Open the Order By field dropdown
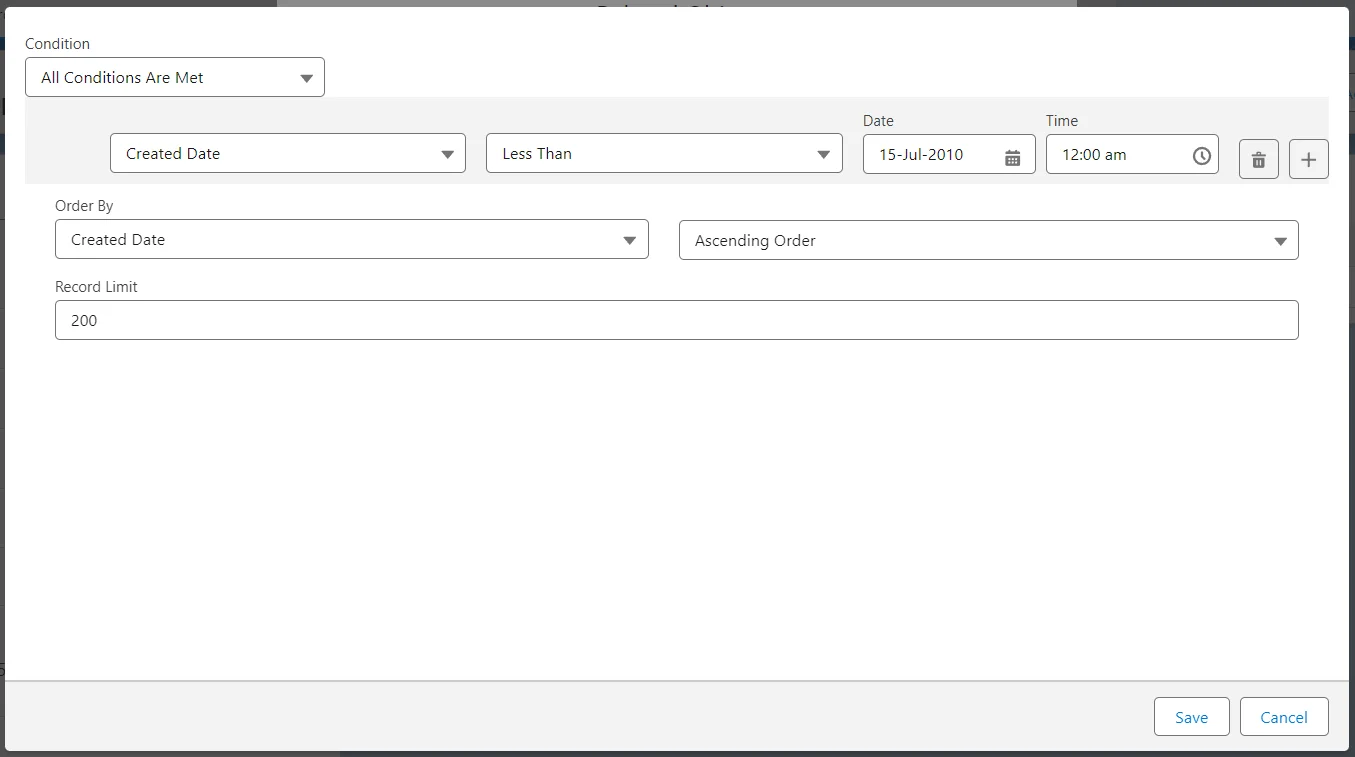The height and width of the screenshot is (757, 1355). [x=351, y=240]
